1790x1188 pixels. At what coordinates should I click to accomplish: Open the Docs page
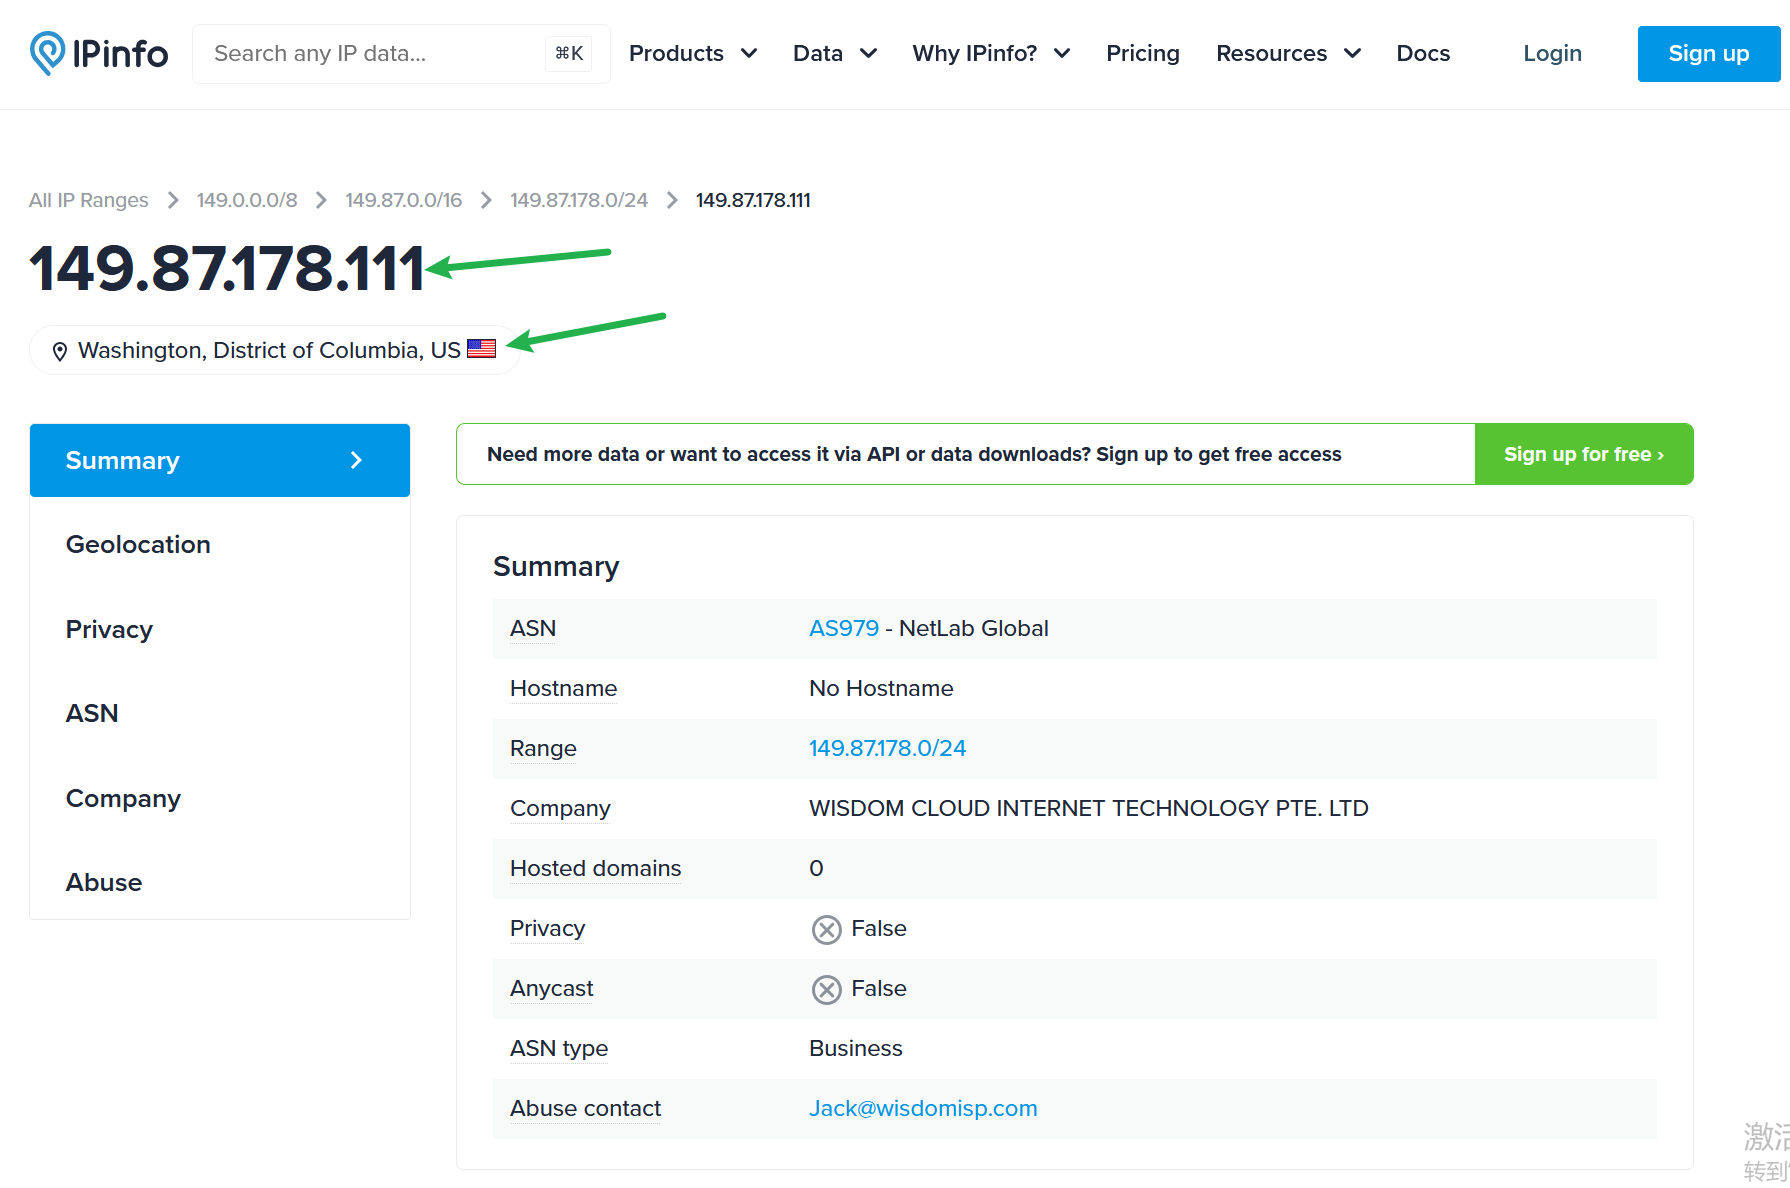1423,54
